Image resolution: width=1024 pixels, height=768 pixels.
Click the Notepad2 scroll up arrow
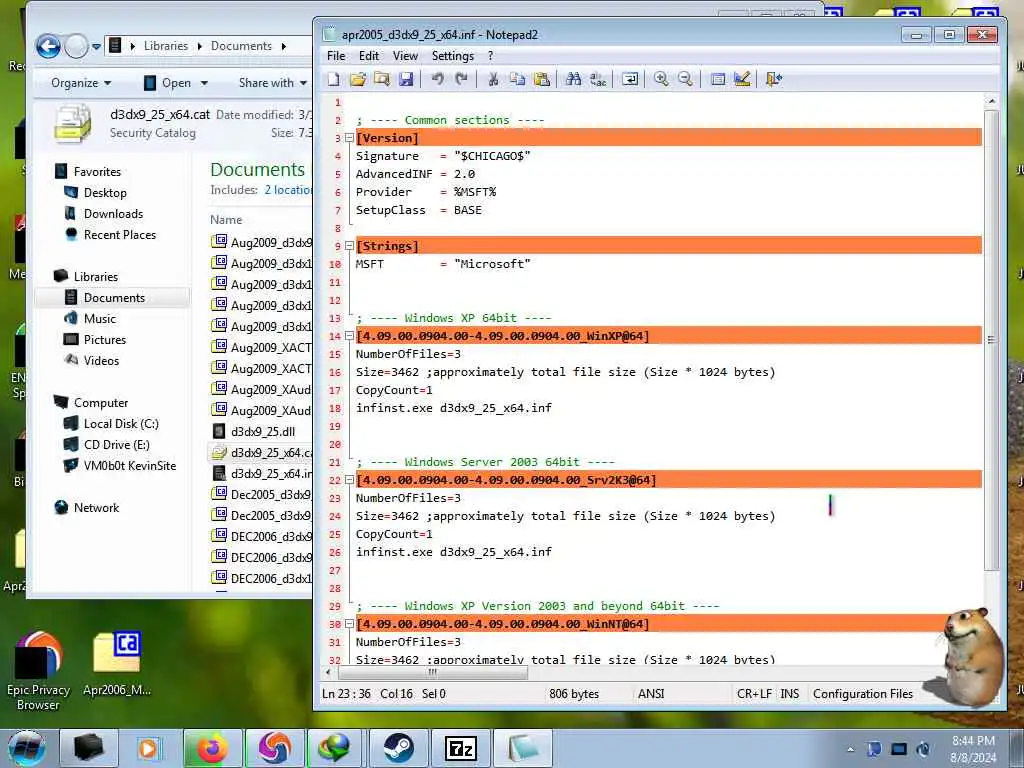tap(991, 101)
